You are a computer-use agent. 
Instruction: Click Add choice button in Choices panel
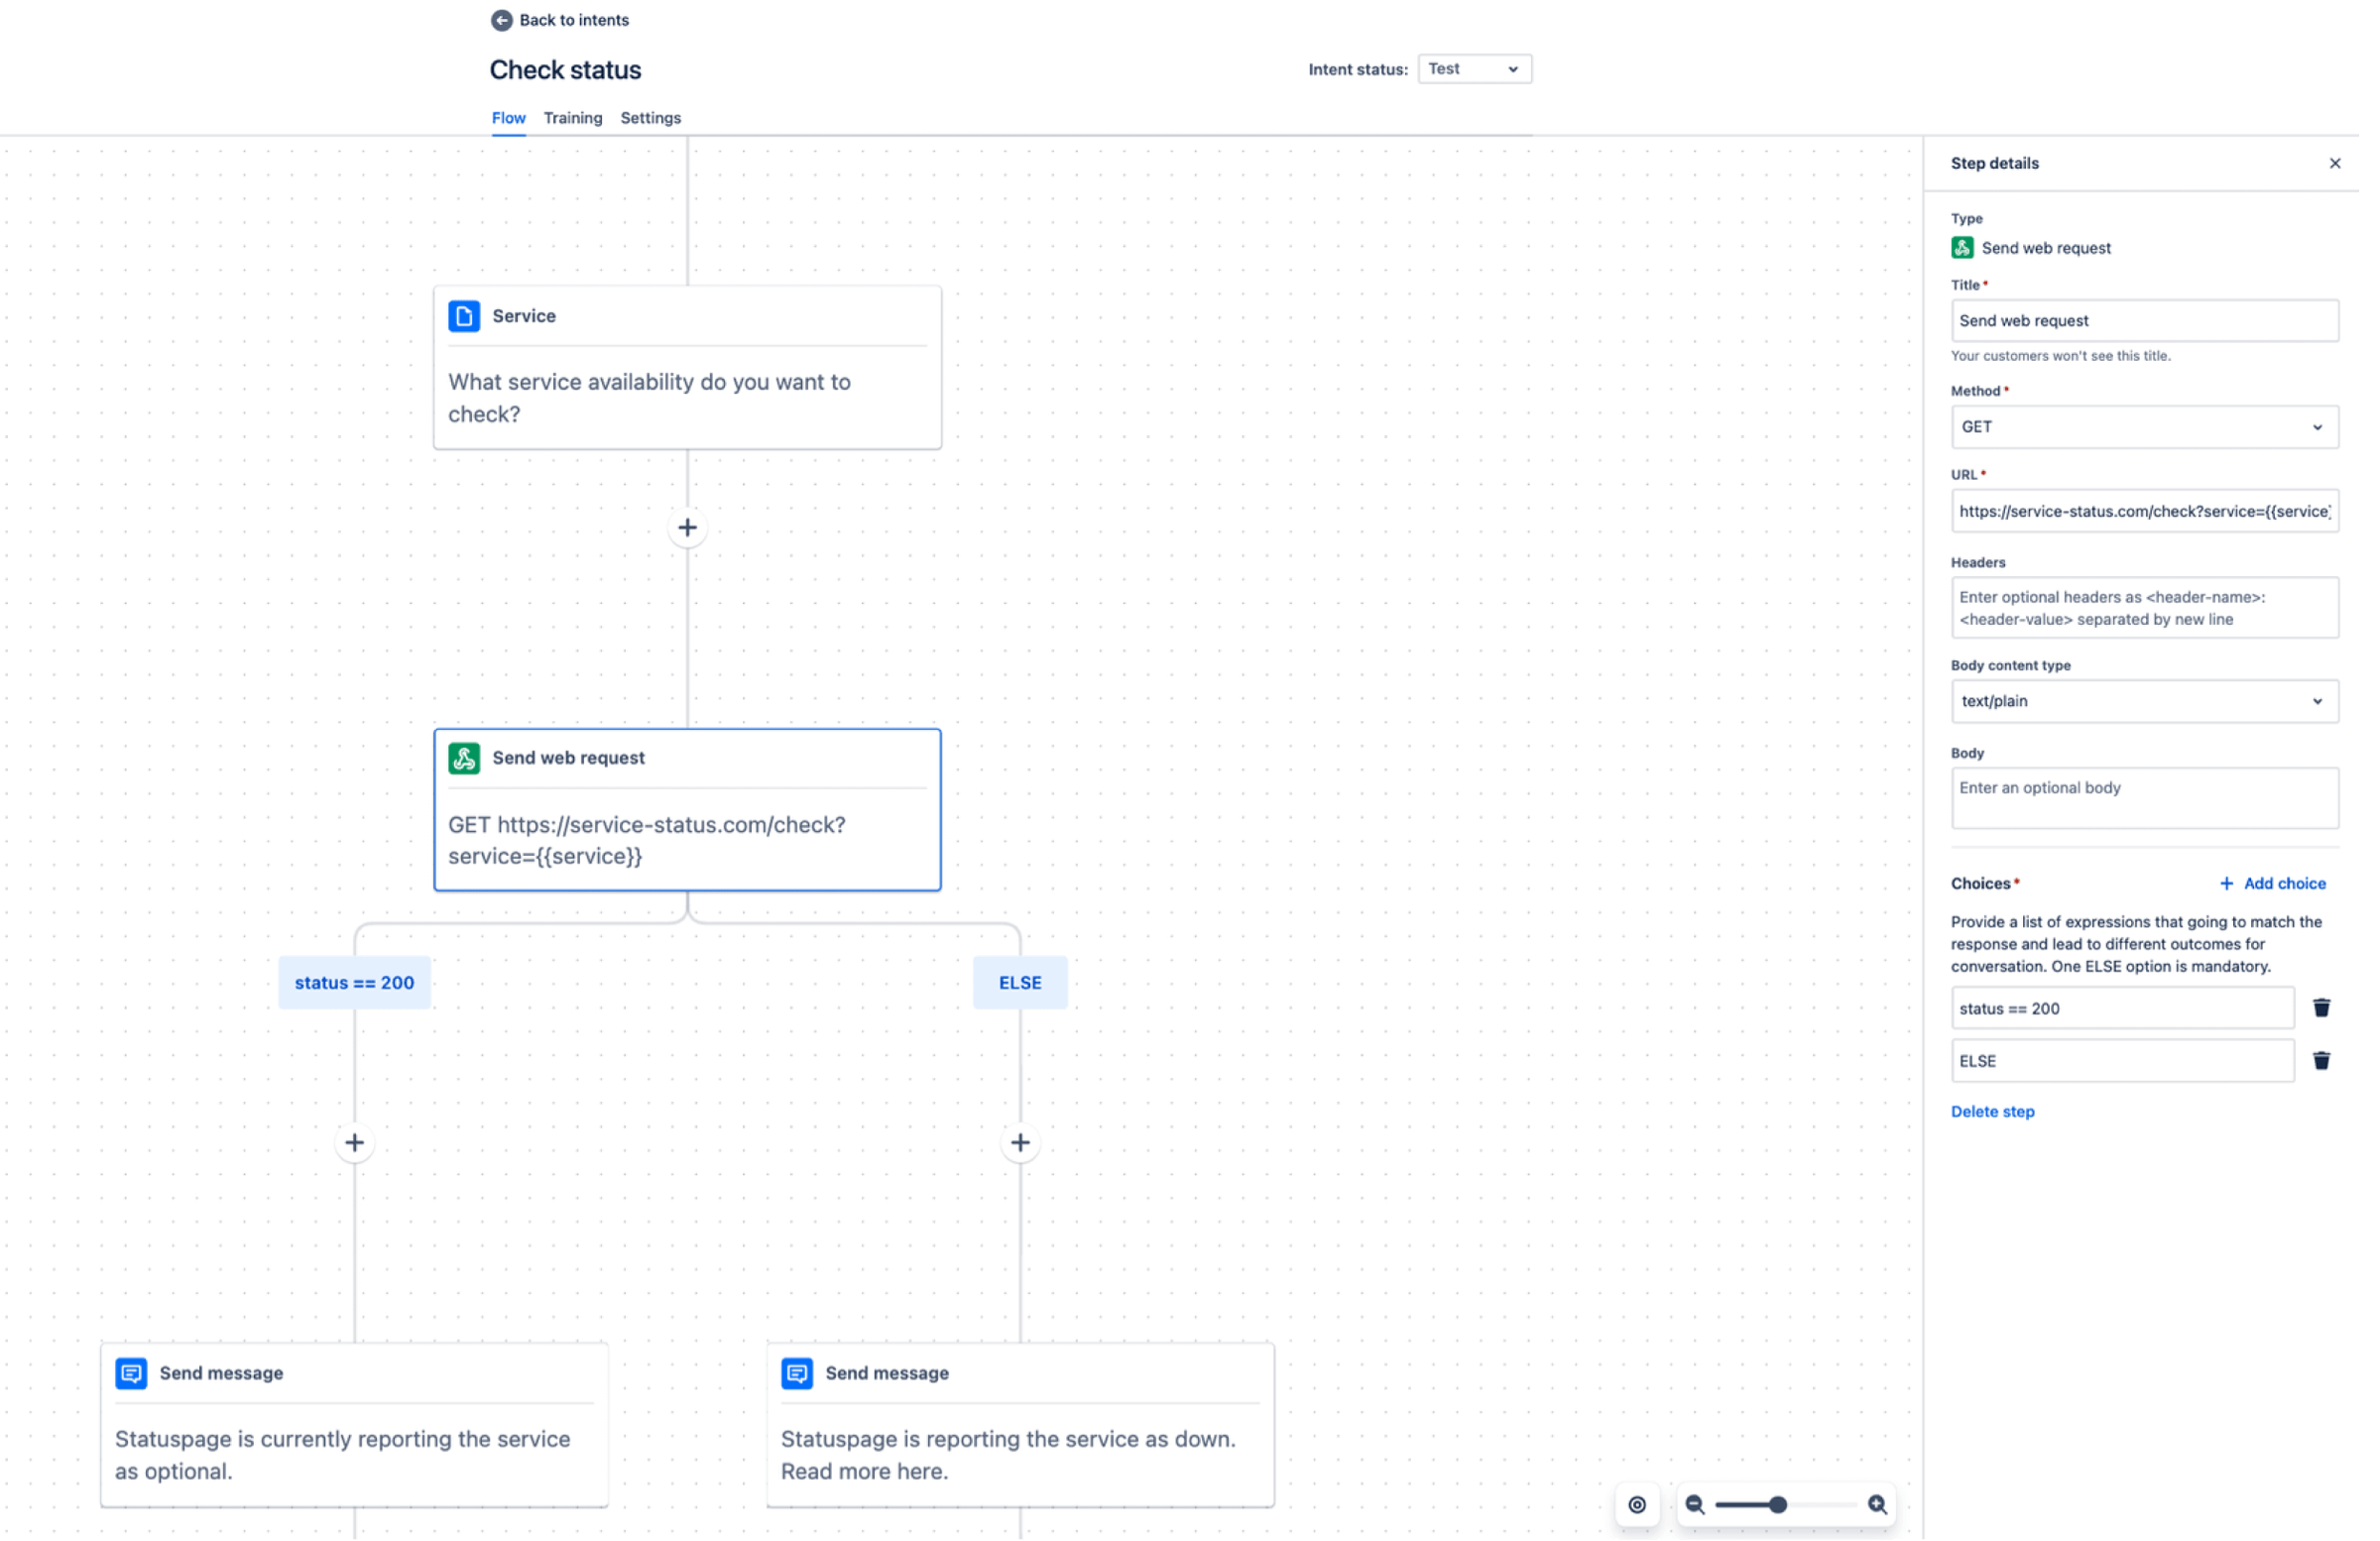pos(2274,882)
